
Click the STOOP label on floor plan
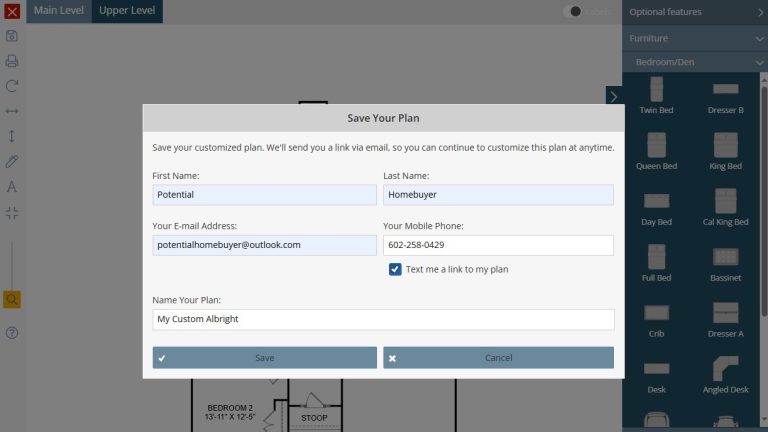click(x=314, y=418)
